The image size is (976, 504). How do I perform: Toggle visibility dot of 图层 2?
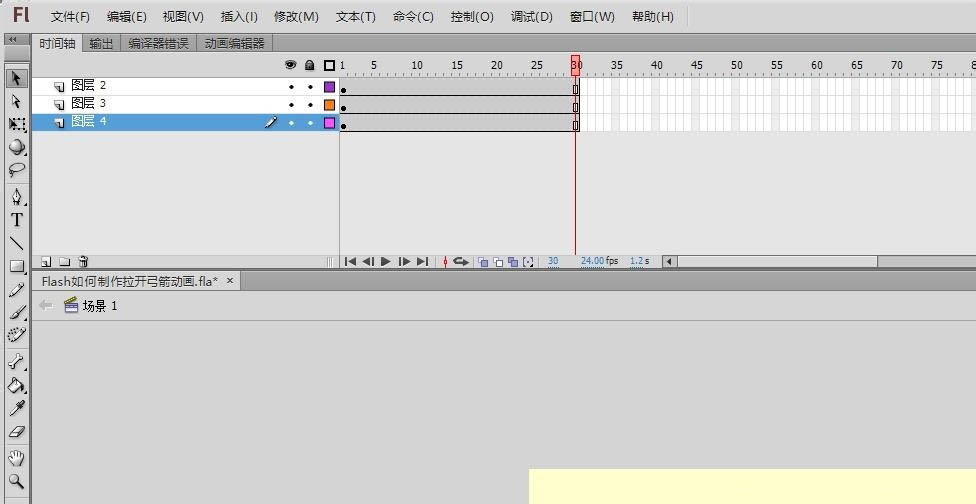tap(291, 87)
